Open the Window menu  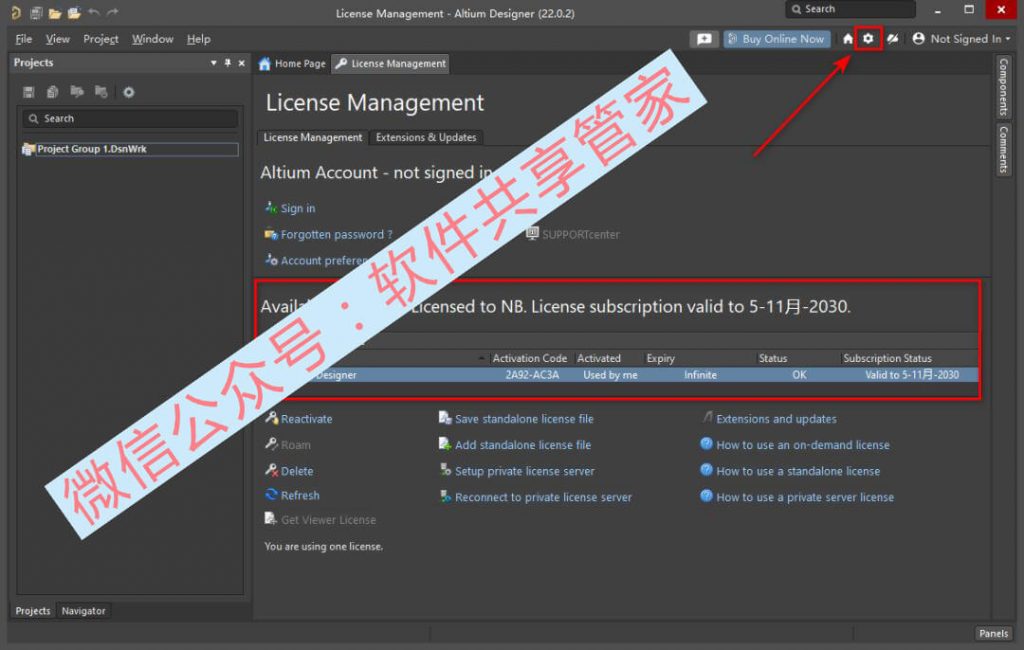tap(152, 39)
